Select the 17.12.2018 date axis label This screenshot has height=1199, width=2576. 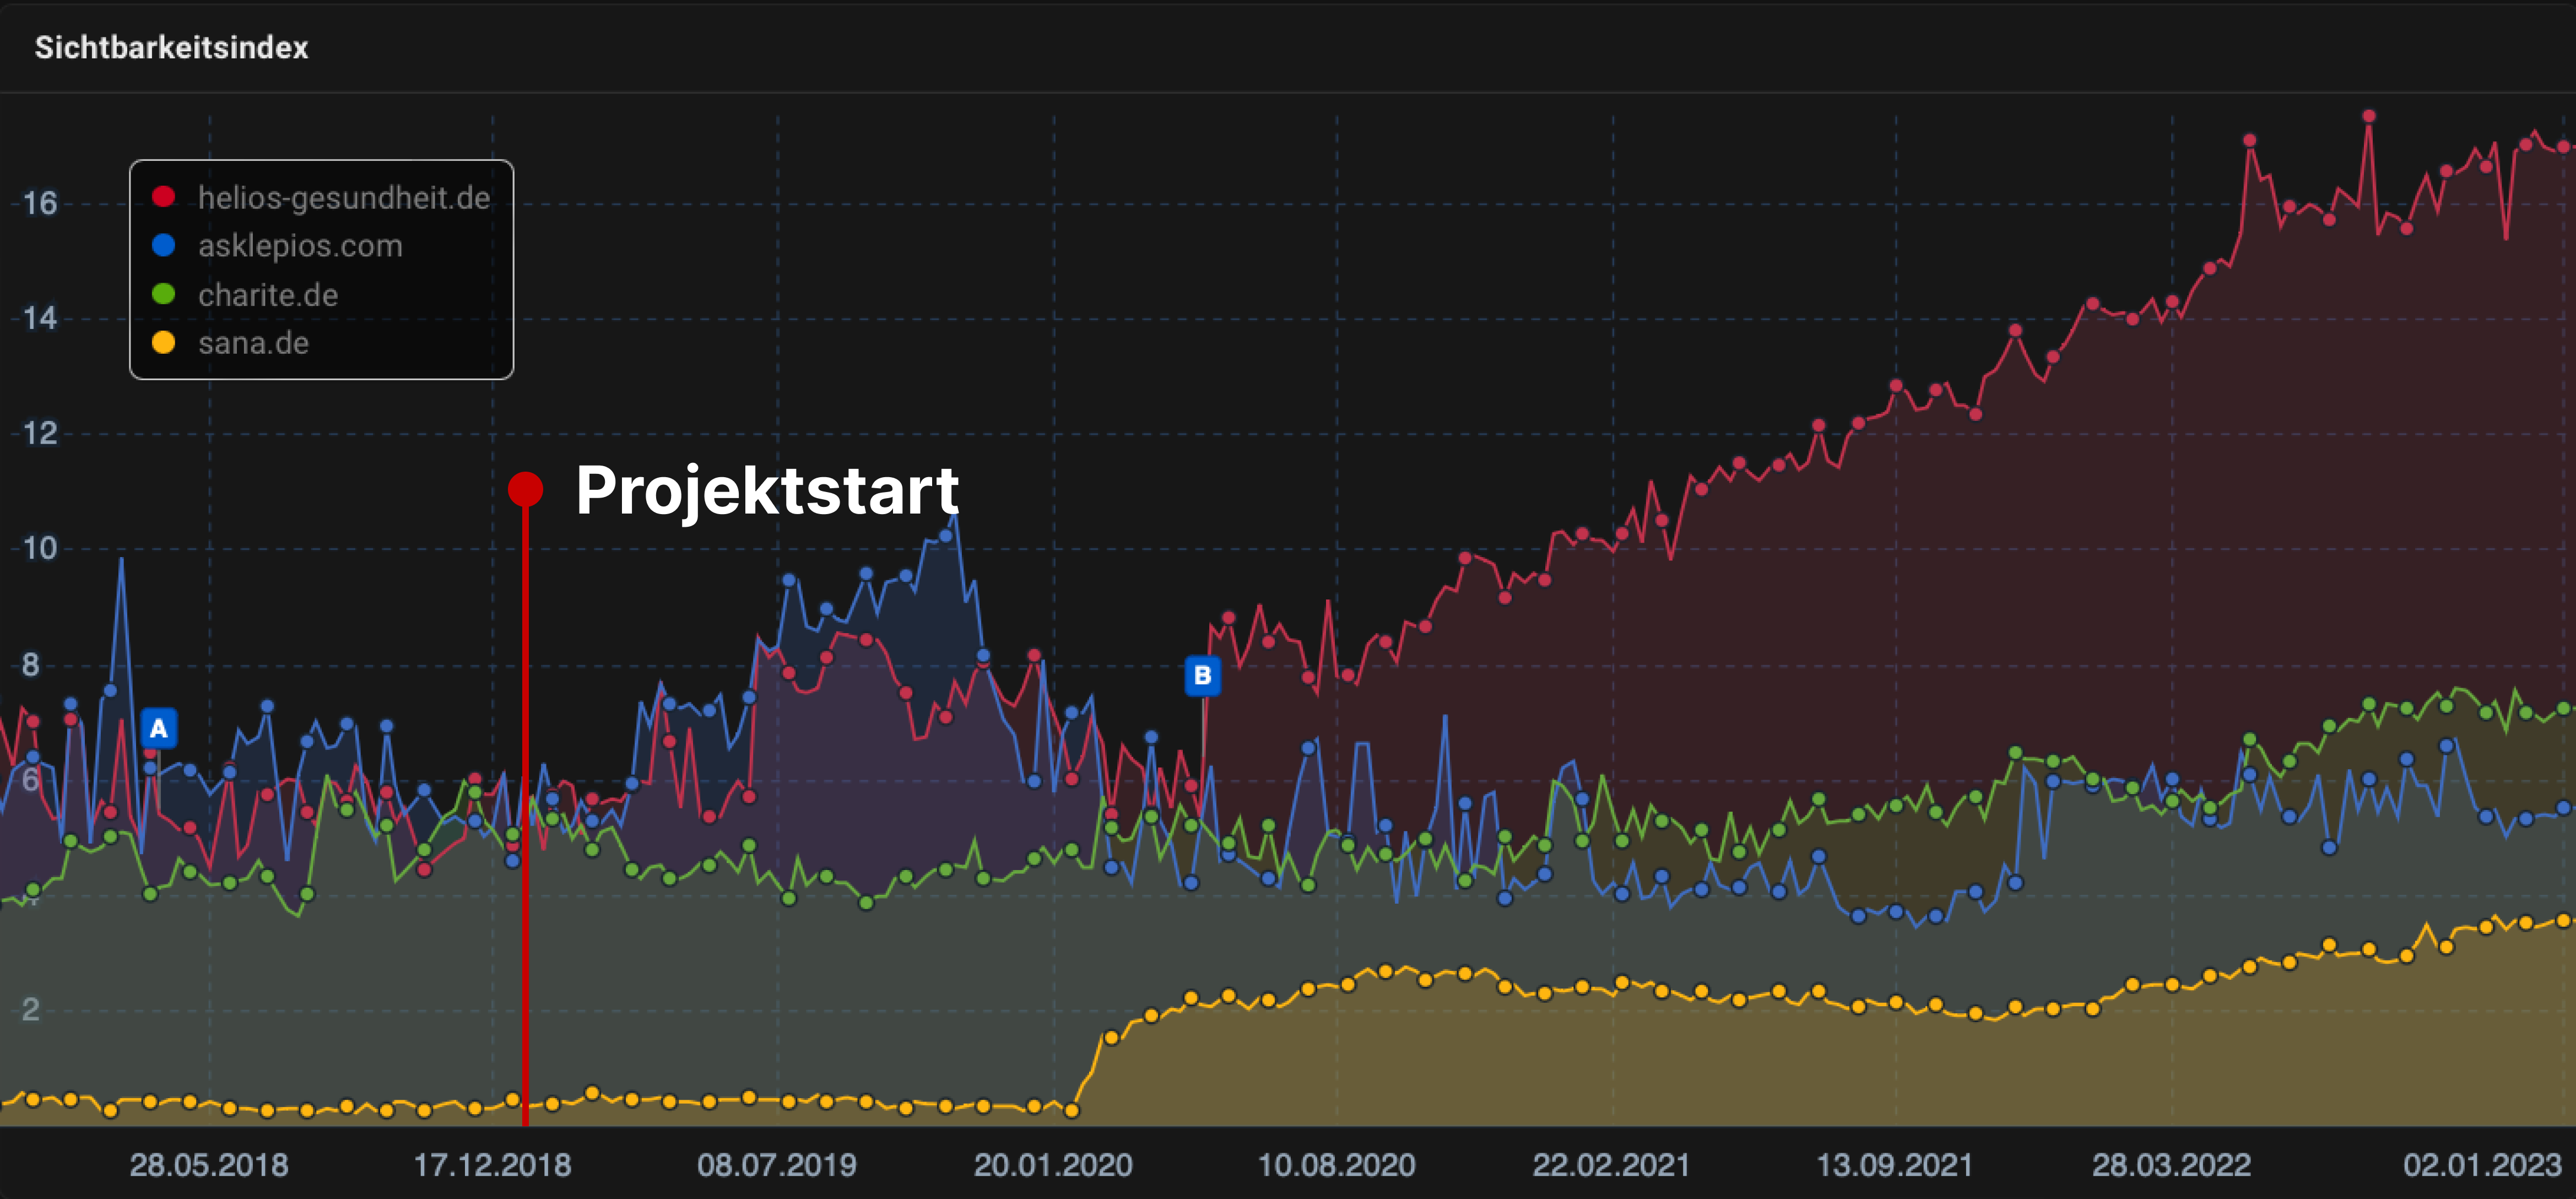point(492,1165)
